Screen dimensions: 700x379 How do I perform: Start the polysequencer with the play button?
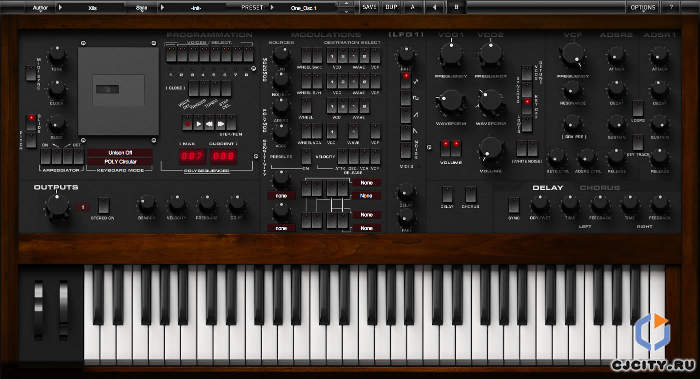(x=198, y=123)
